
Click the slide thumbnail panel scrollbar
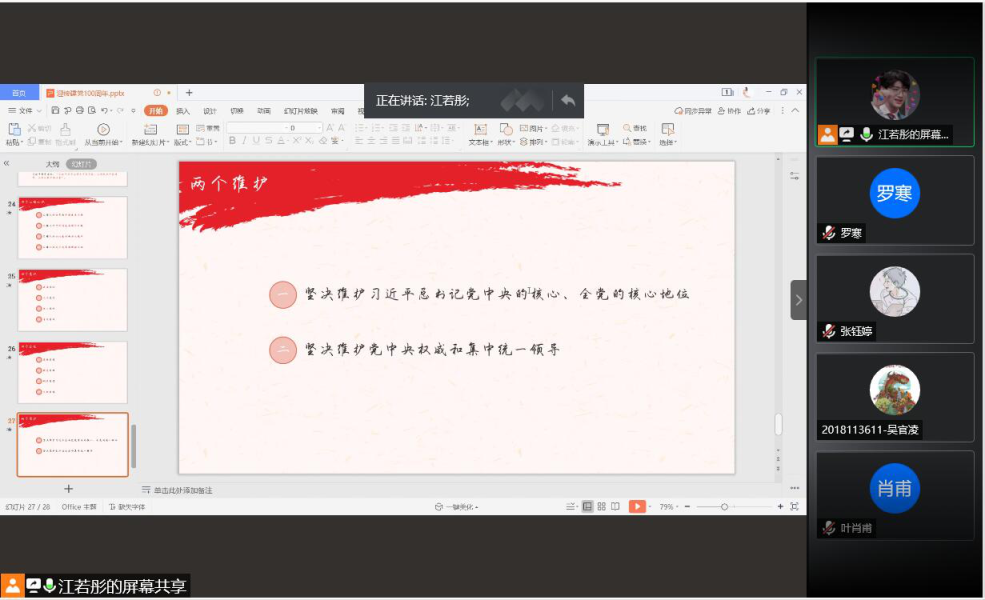pyautogui.click(x=133, y=446)
